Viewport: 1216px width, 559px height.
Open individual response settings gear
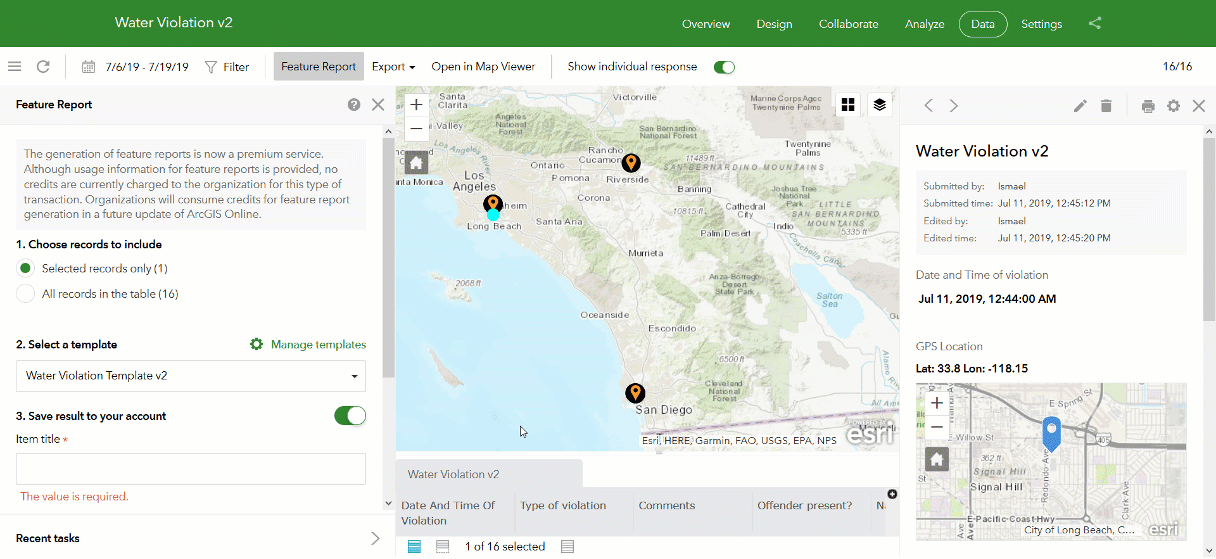point(1174,105)
